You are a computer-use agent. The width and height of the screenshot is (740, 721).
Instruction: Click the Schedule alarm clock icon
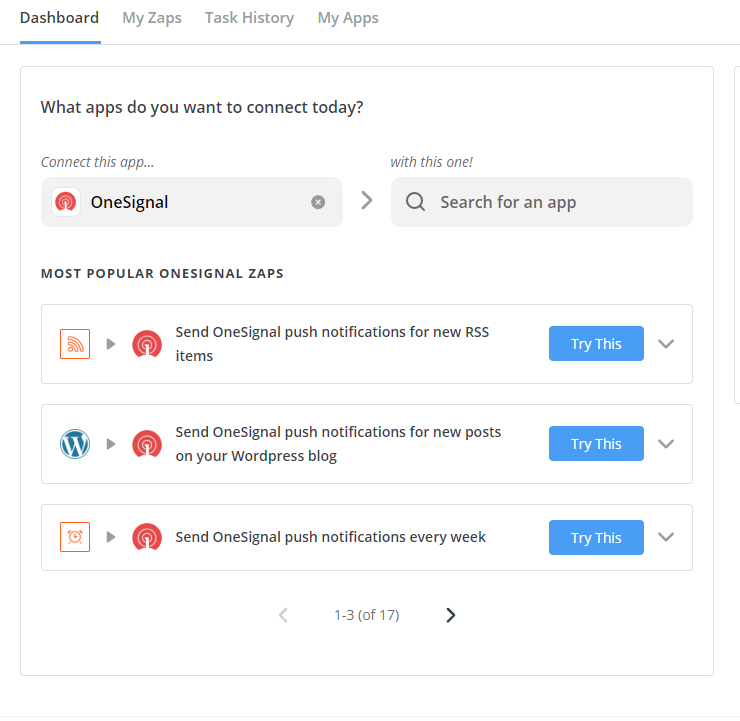(75, 537)
